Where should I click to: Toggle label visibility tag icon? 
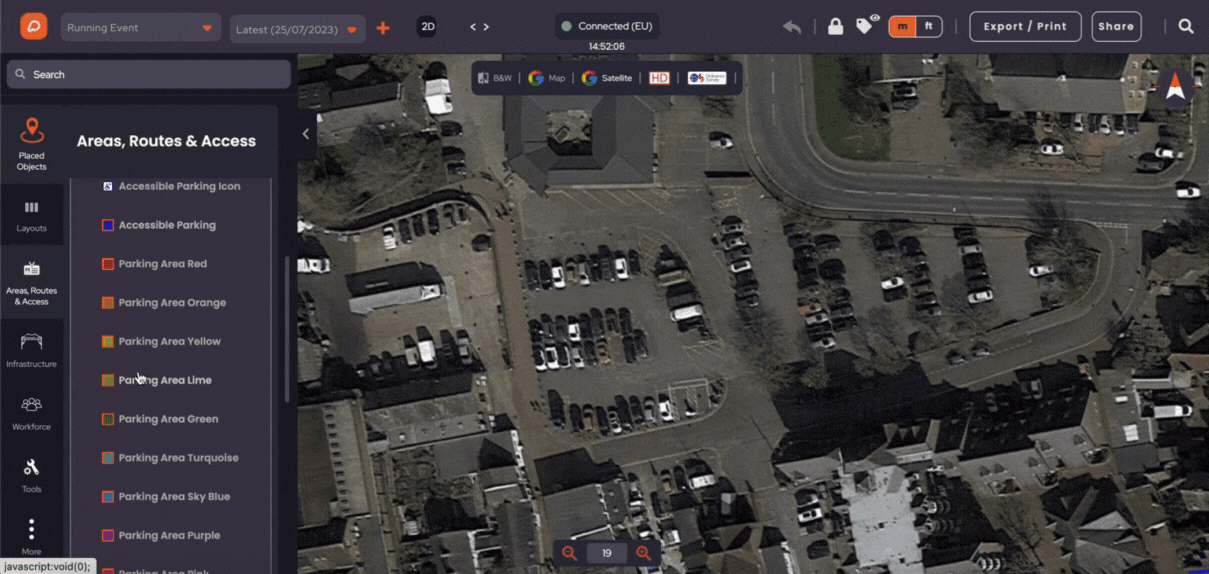coord(866,25)
